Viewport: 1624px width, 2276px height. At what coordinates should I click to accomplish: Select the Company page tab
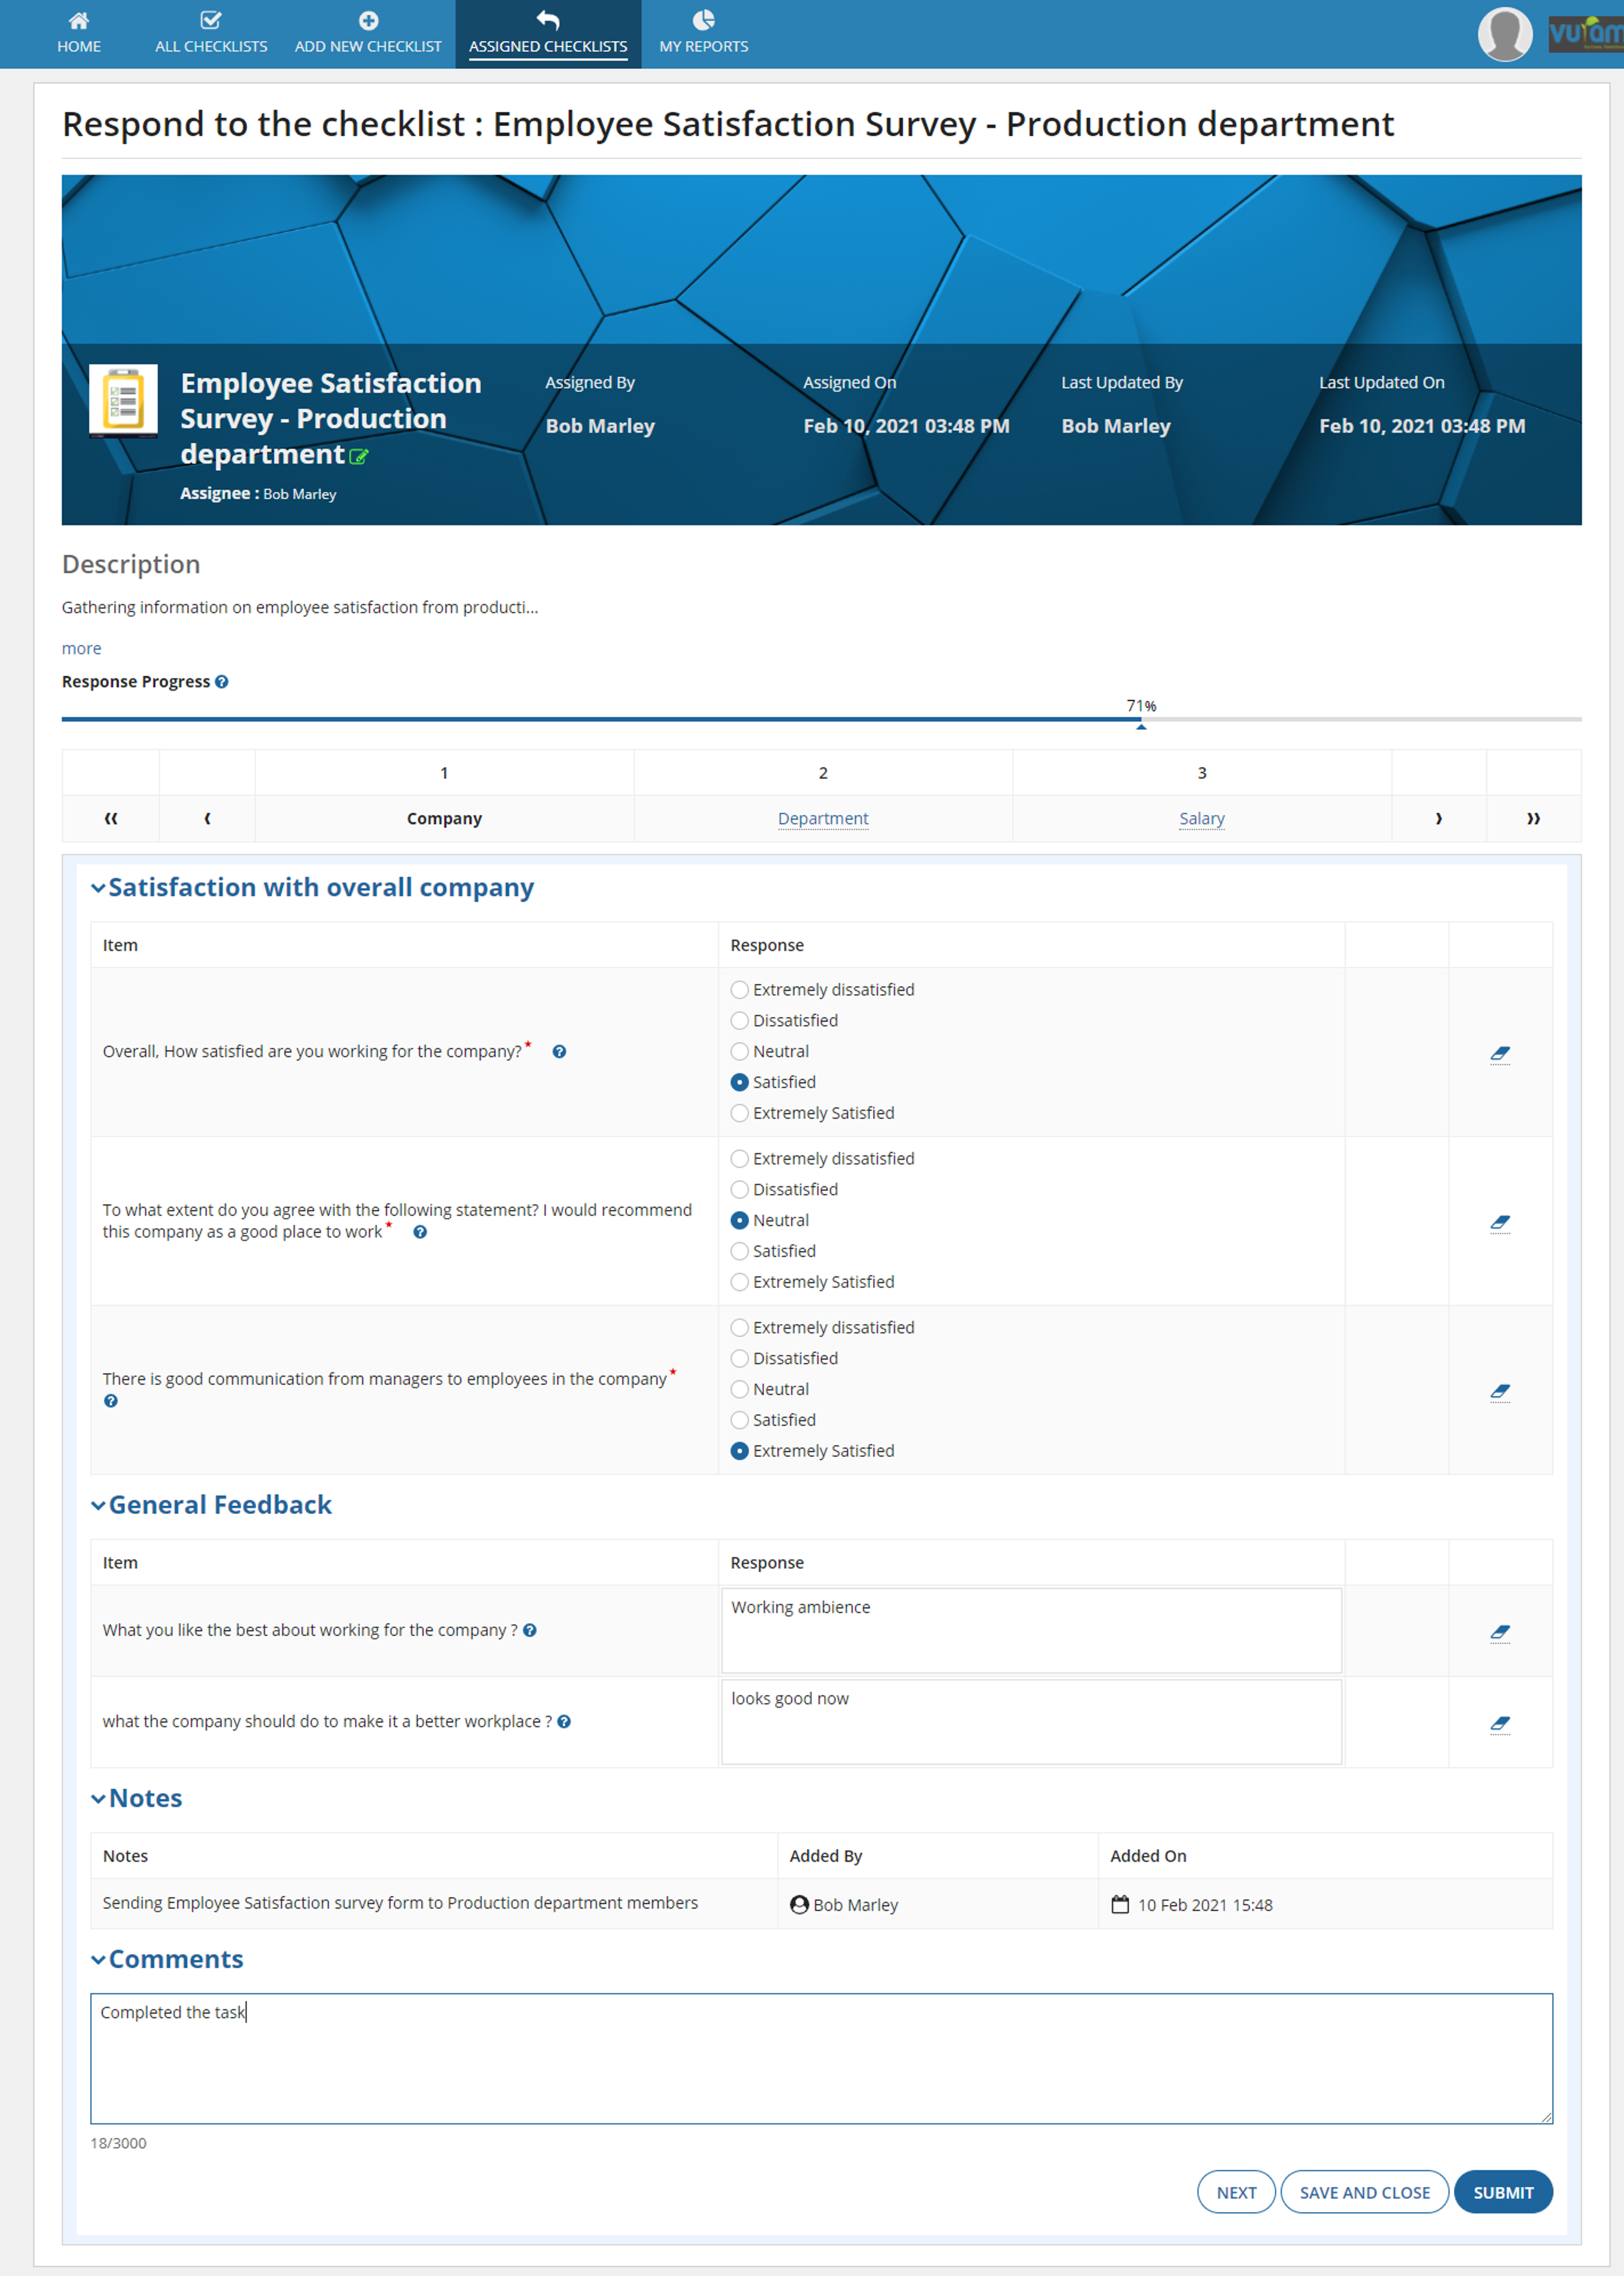(x=444, y=819)
